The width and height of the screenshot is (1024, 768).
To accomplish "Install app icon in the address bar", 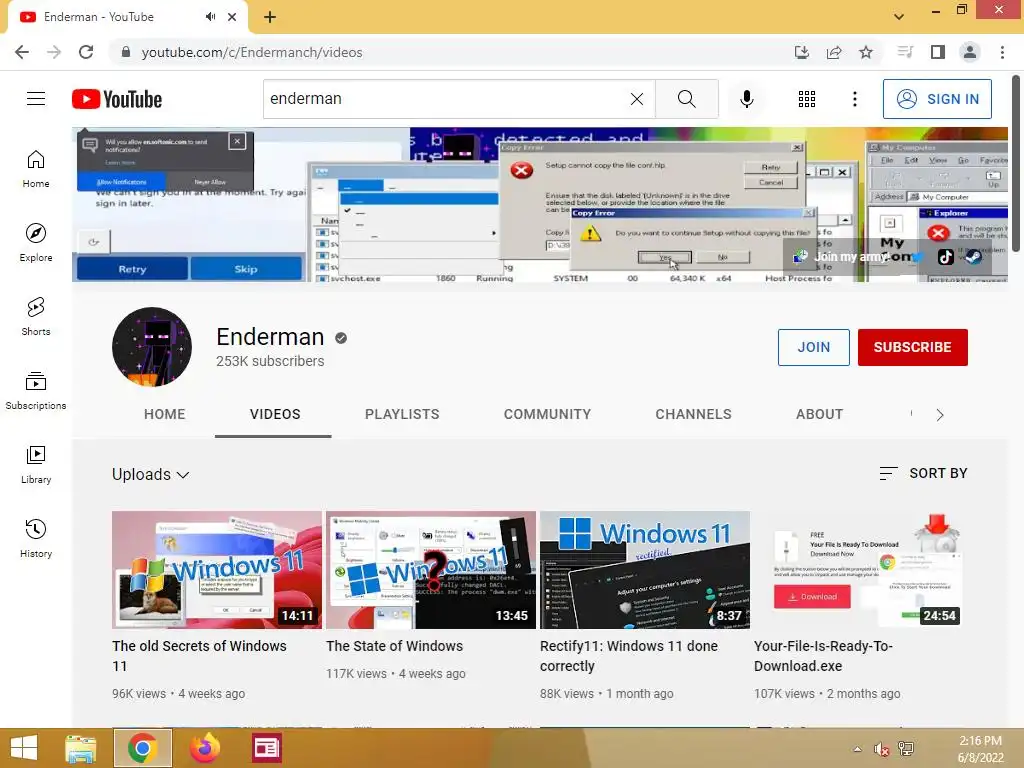I will click(802, 52).
